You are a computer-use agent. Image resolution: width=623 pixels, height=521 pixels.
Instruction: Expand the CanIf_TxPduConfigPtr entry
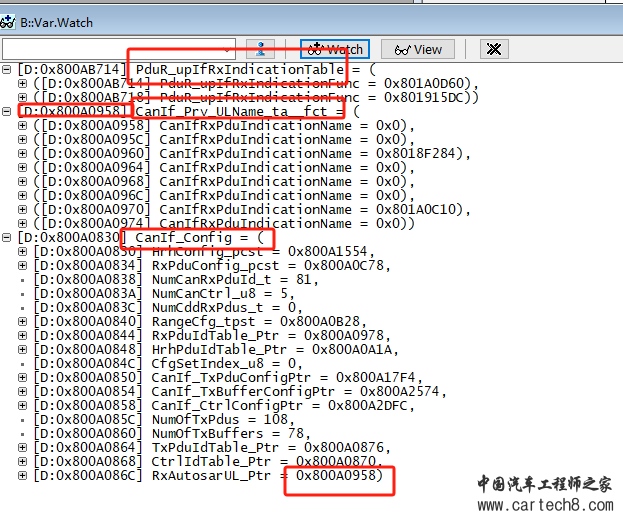click(x=23, y=377)
